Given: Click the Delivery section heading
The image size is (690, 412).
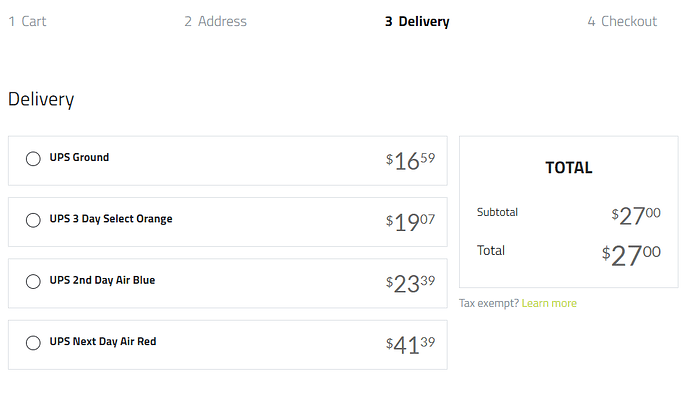Looking at the screenshot, I should coord(41,99).
